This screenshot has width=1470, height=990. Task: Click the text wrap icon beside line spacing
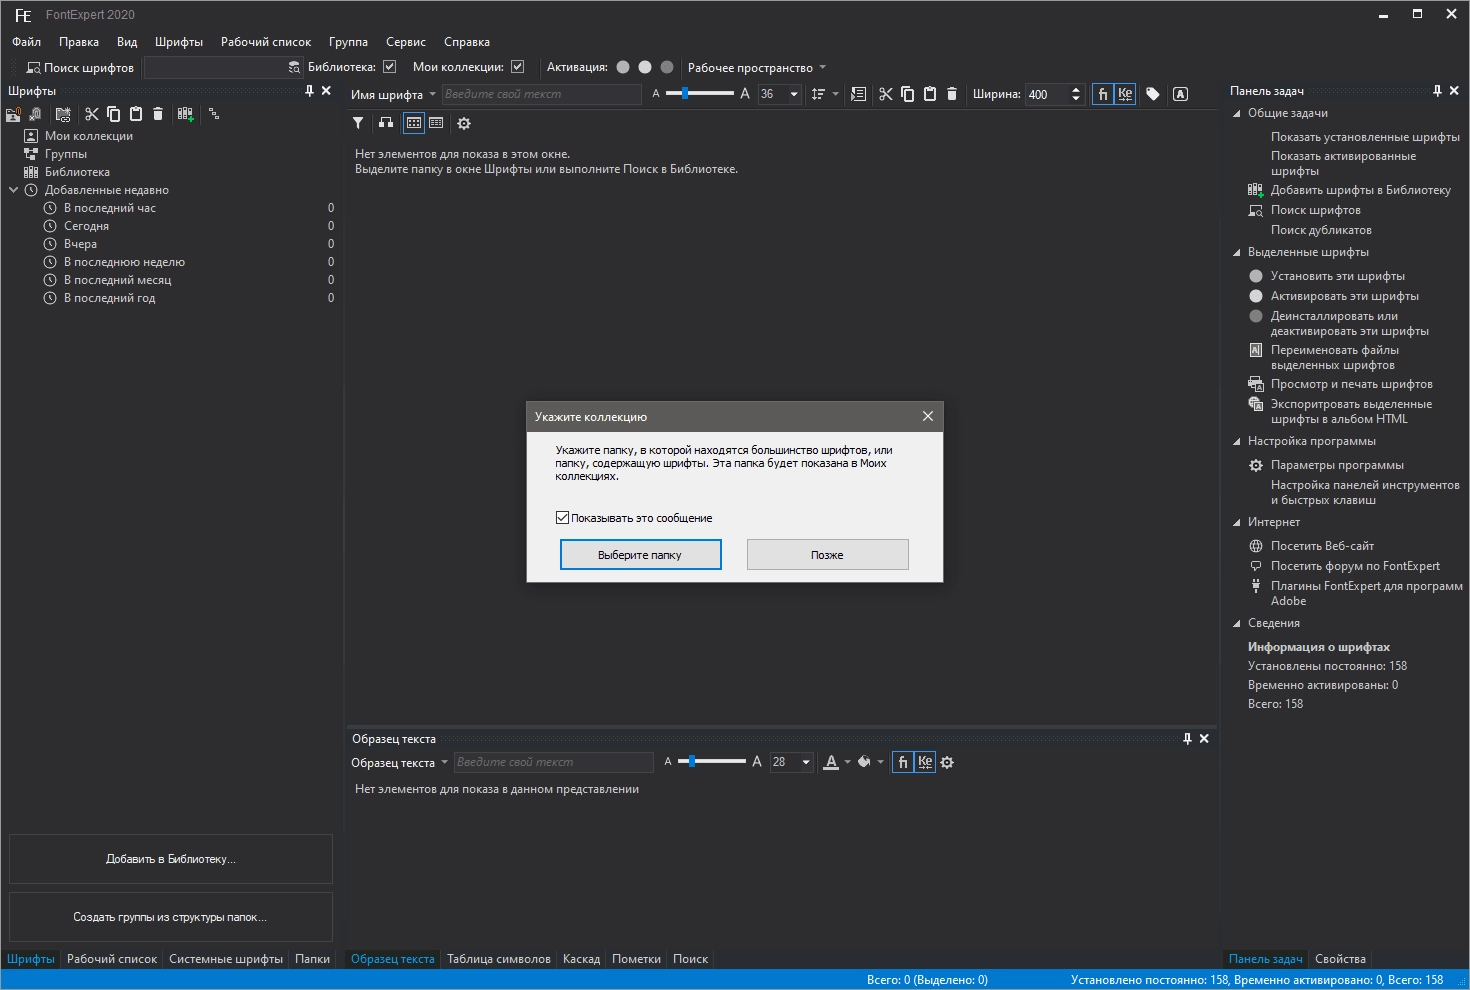pos(858,94)
